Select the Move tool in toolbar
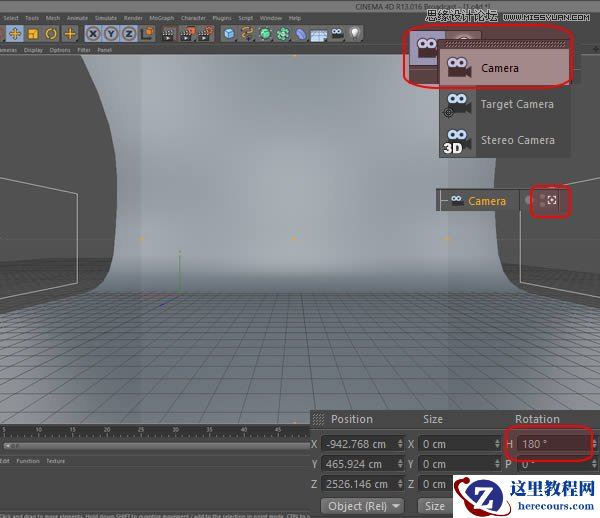 click(x=15, y=34)
